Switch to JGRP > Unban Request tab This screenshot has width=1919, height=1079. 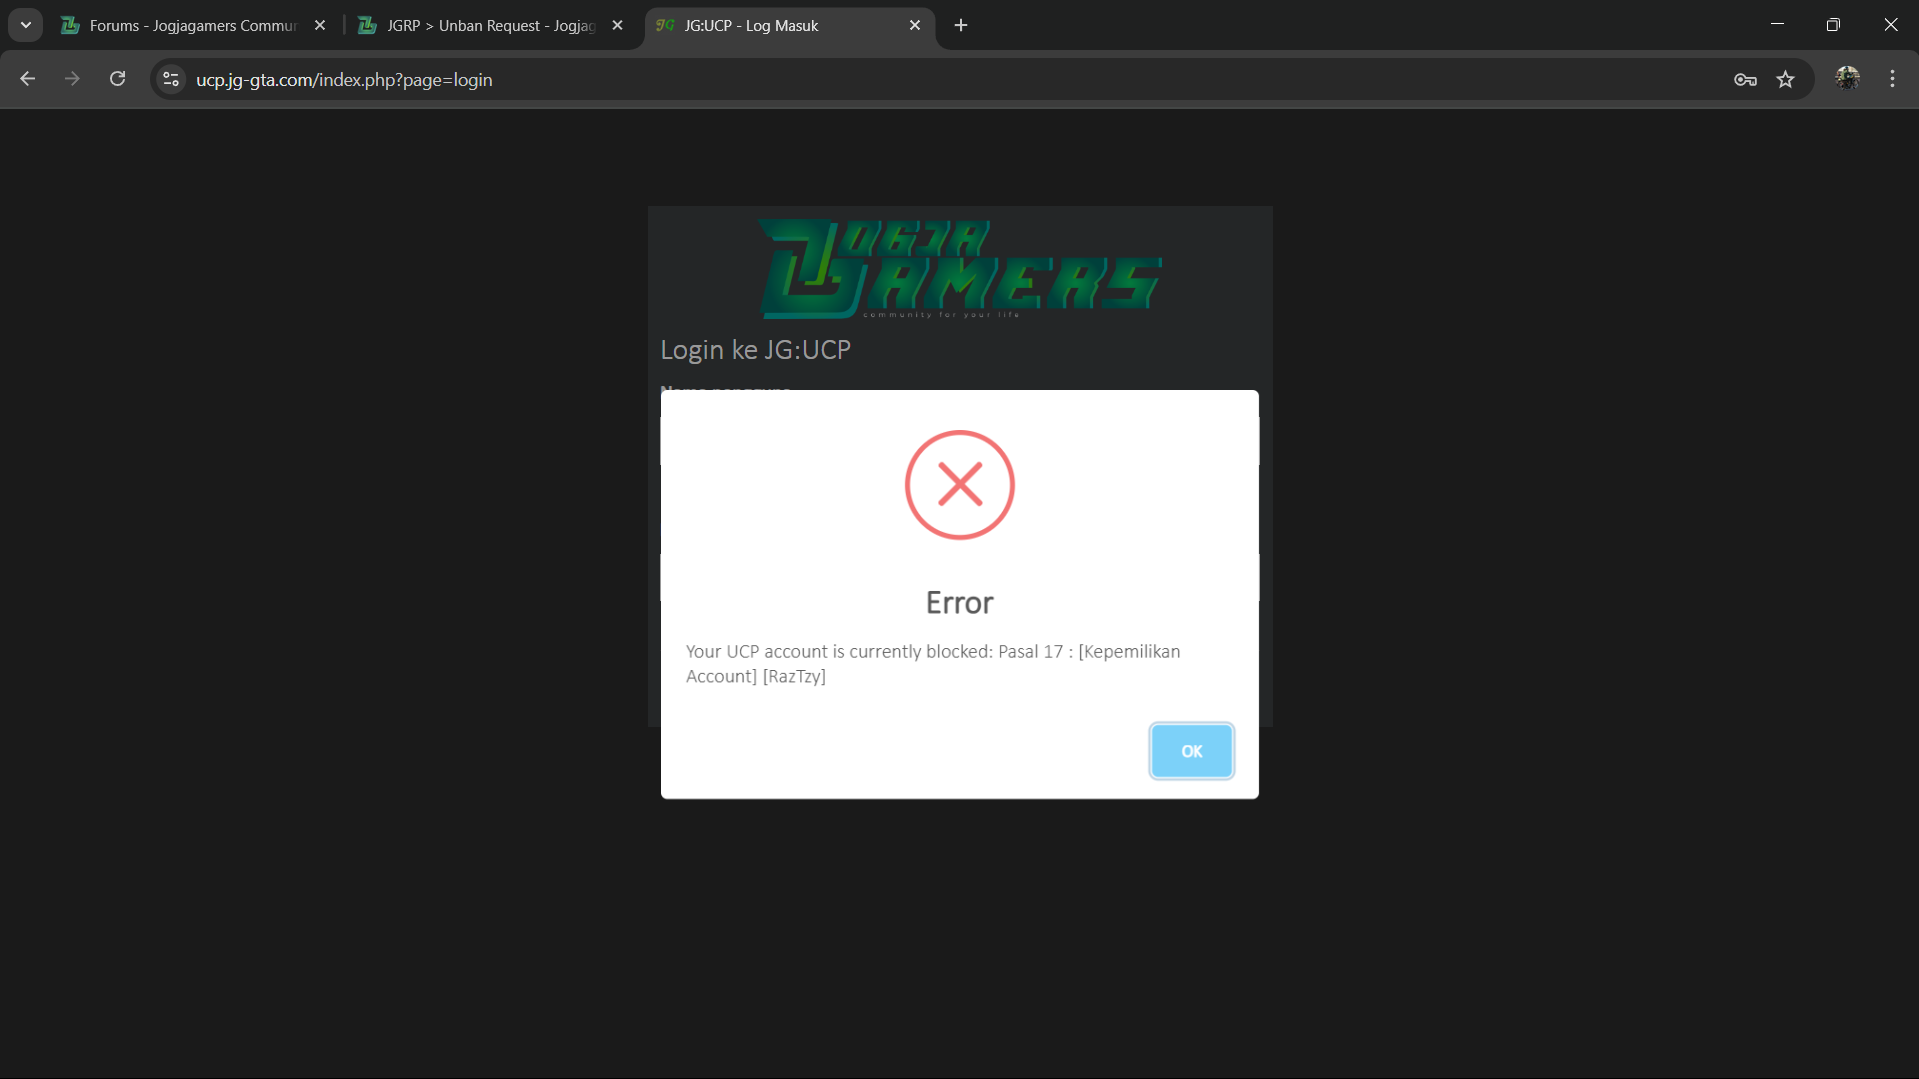pyautogui.click(x=492, y=26)
